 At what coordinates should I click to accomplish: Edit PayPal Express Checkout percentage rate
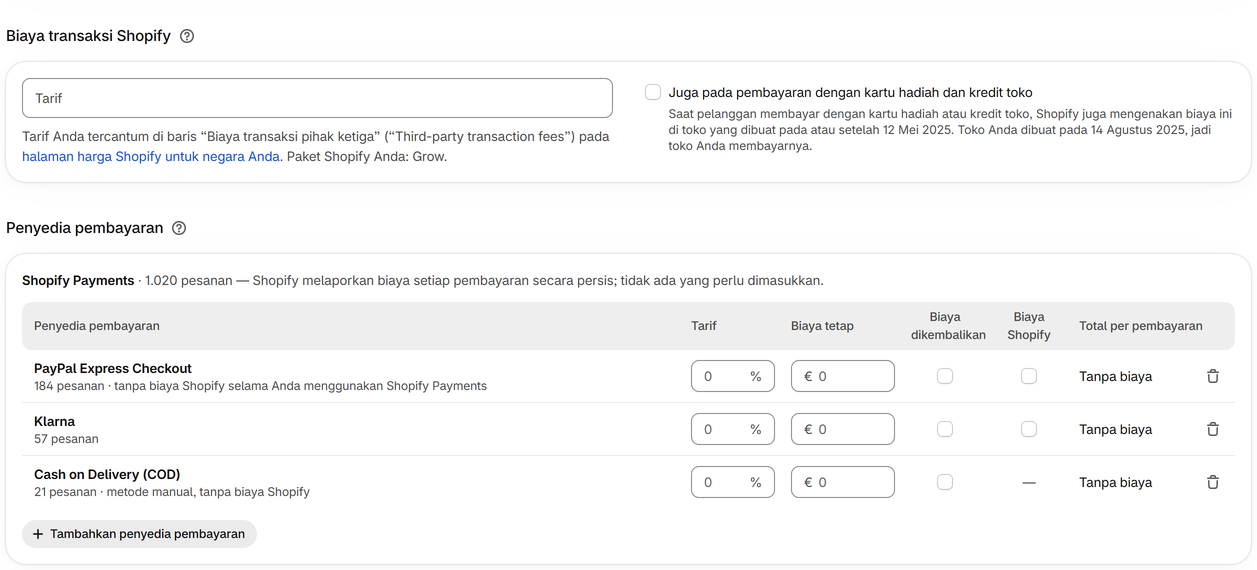[733, 376]
